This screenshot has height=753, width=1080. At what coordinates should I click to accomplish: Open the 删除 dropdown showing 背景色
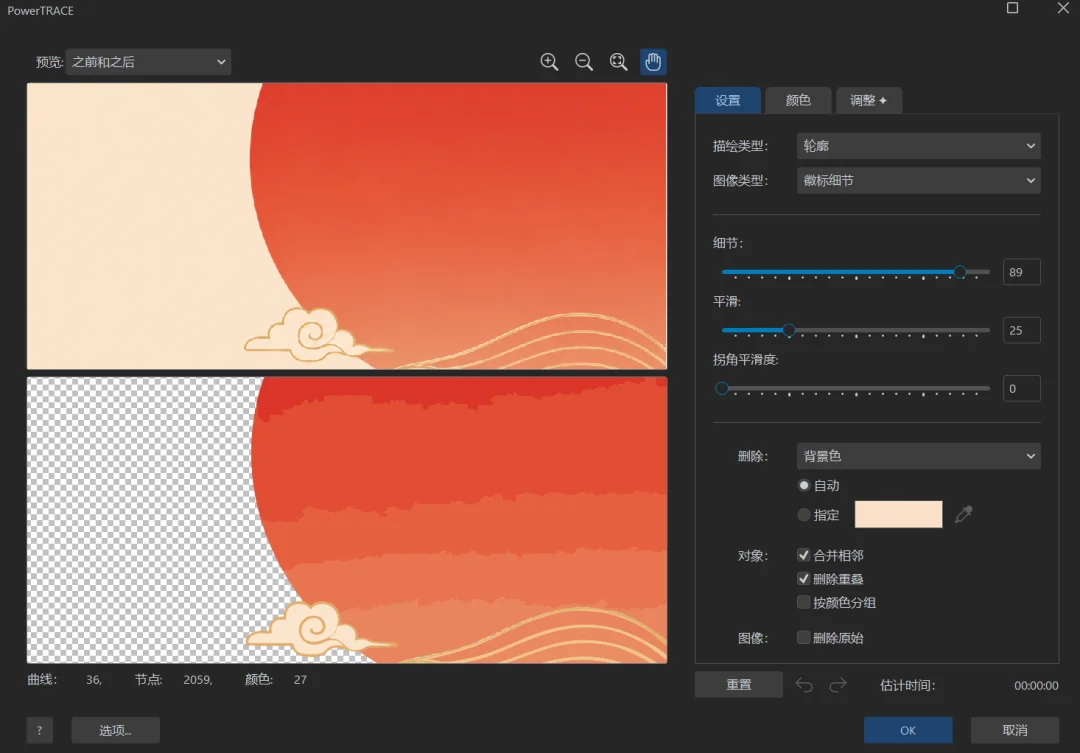pyautogui.click(x=918, y=456)
